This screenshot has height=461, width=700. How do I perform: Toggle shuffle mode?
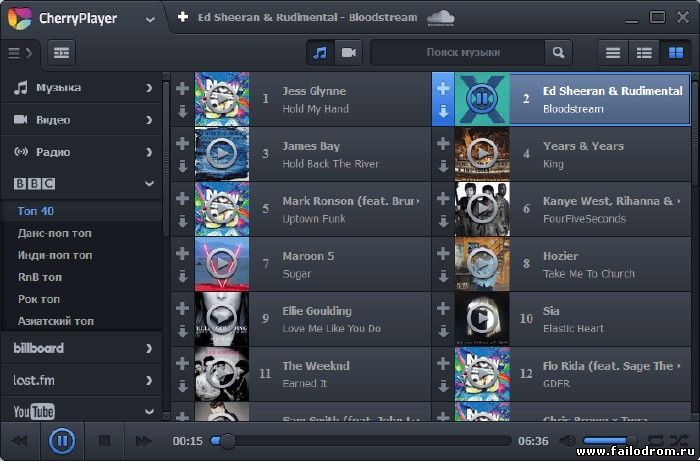point(679,441)
